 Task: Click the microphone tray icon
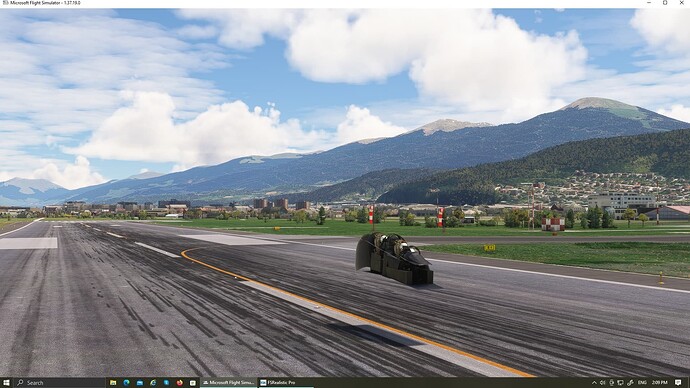pyautogui.click(x=612, y=383)
